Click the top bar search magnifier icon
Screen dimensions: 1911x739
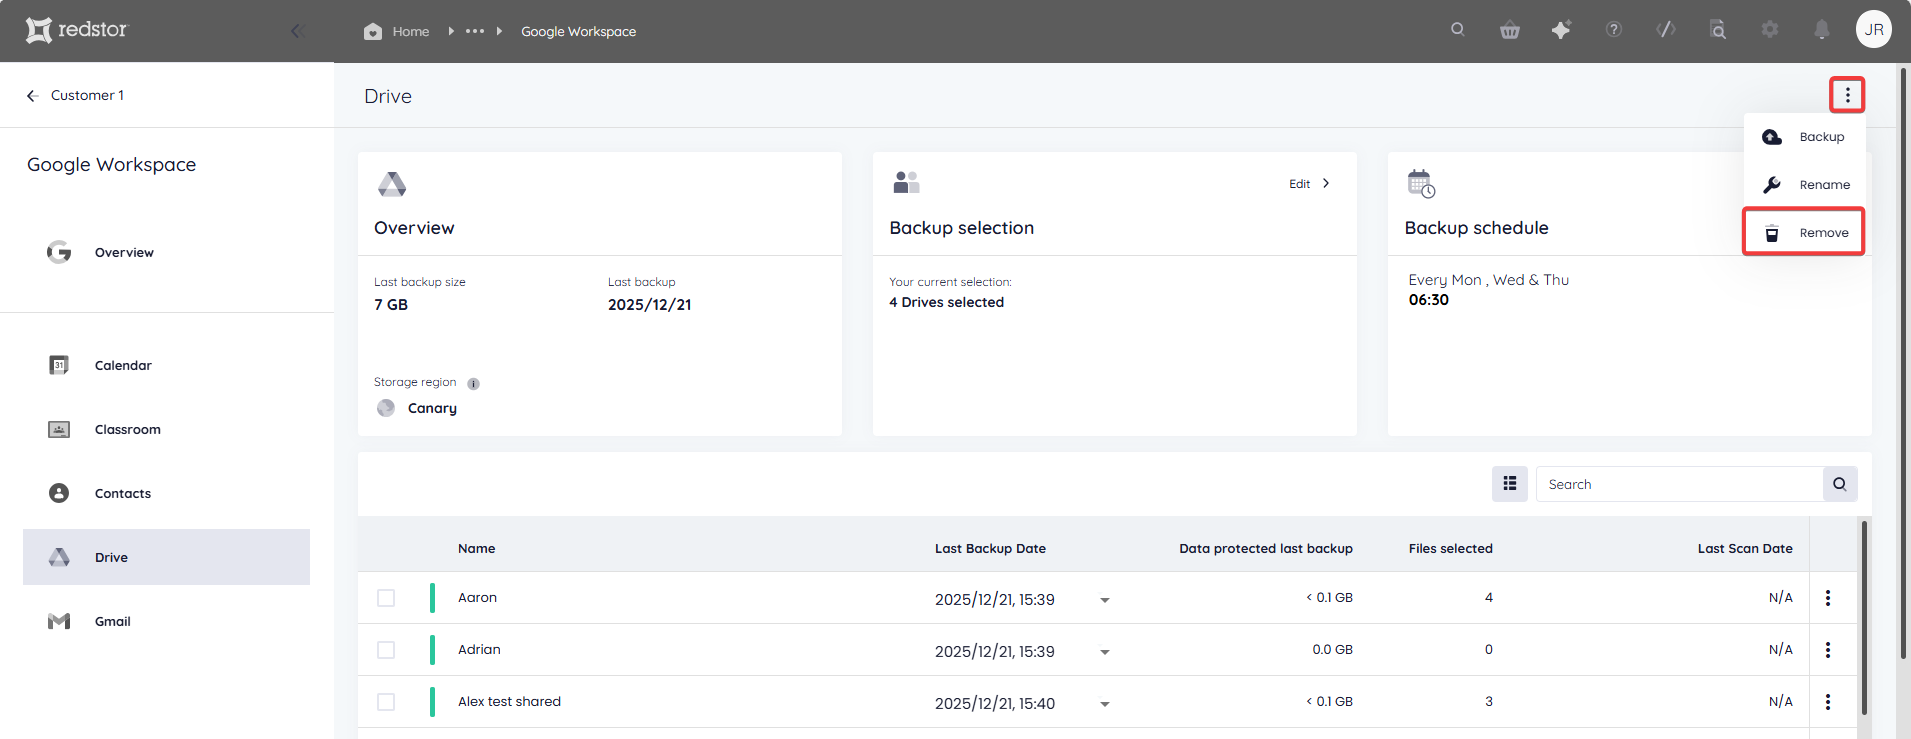click(x=1458, y=29)
